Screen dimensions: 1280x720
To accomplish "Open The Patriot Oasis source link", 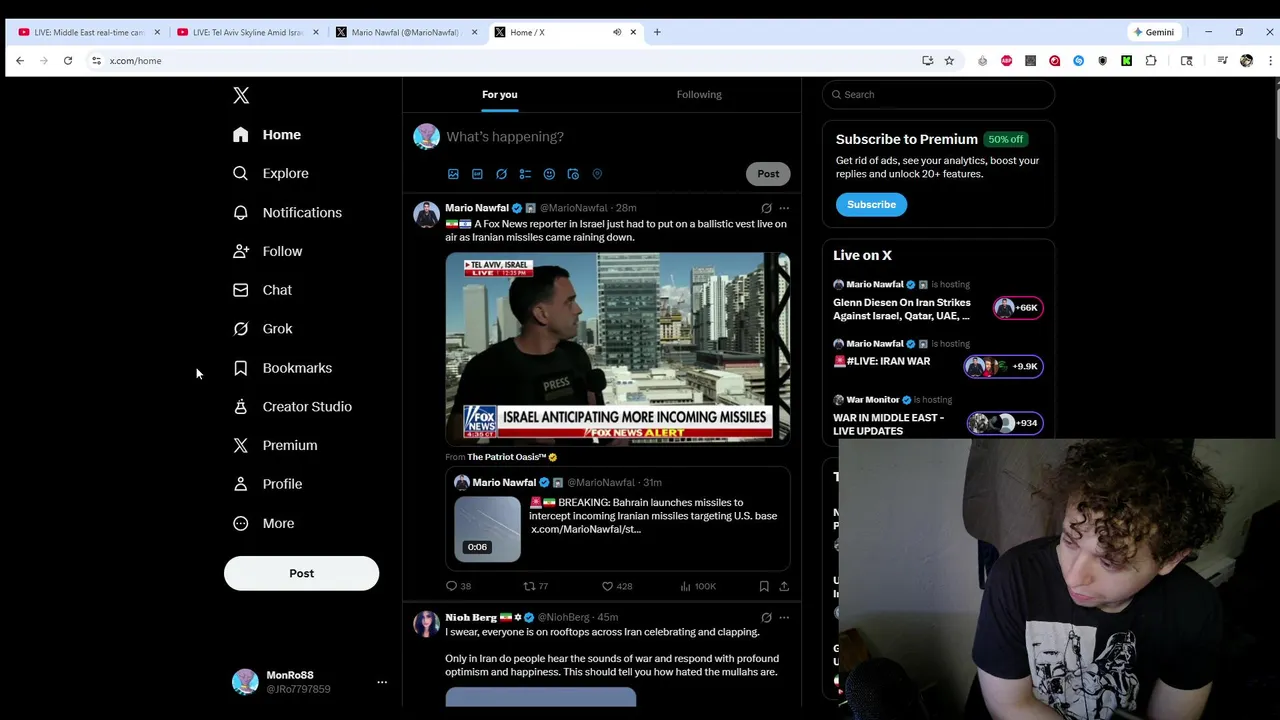I will coord(512,457).
